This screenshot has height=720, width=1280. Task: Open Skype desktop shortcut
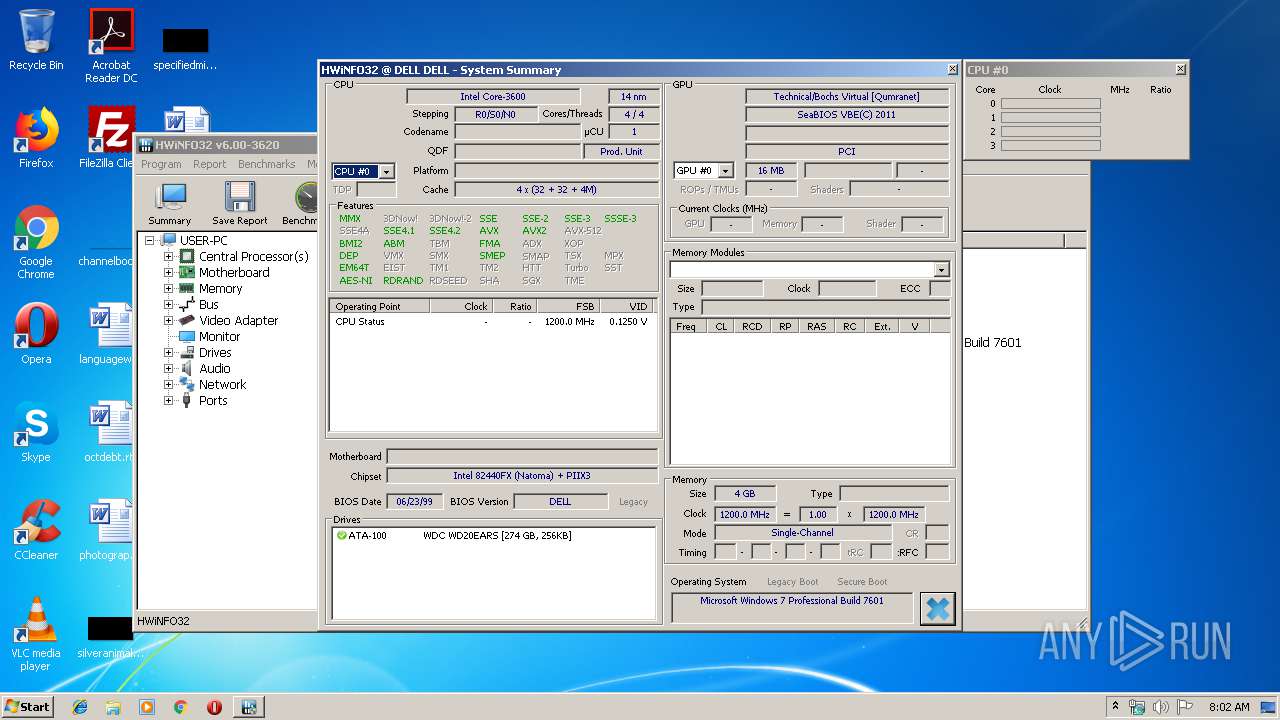pos(36,432)
